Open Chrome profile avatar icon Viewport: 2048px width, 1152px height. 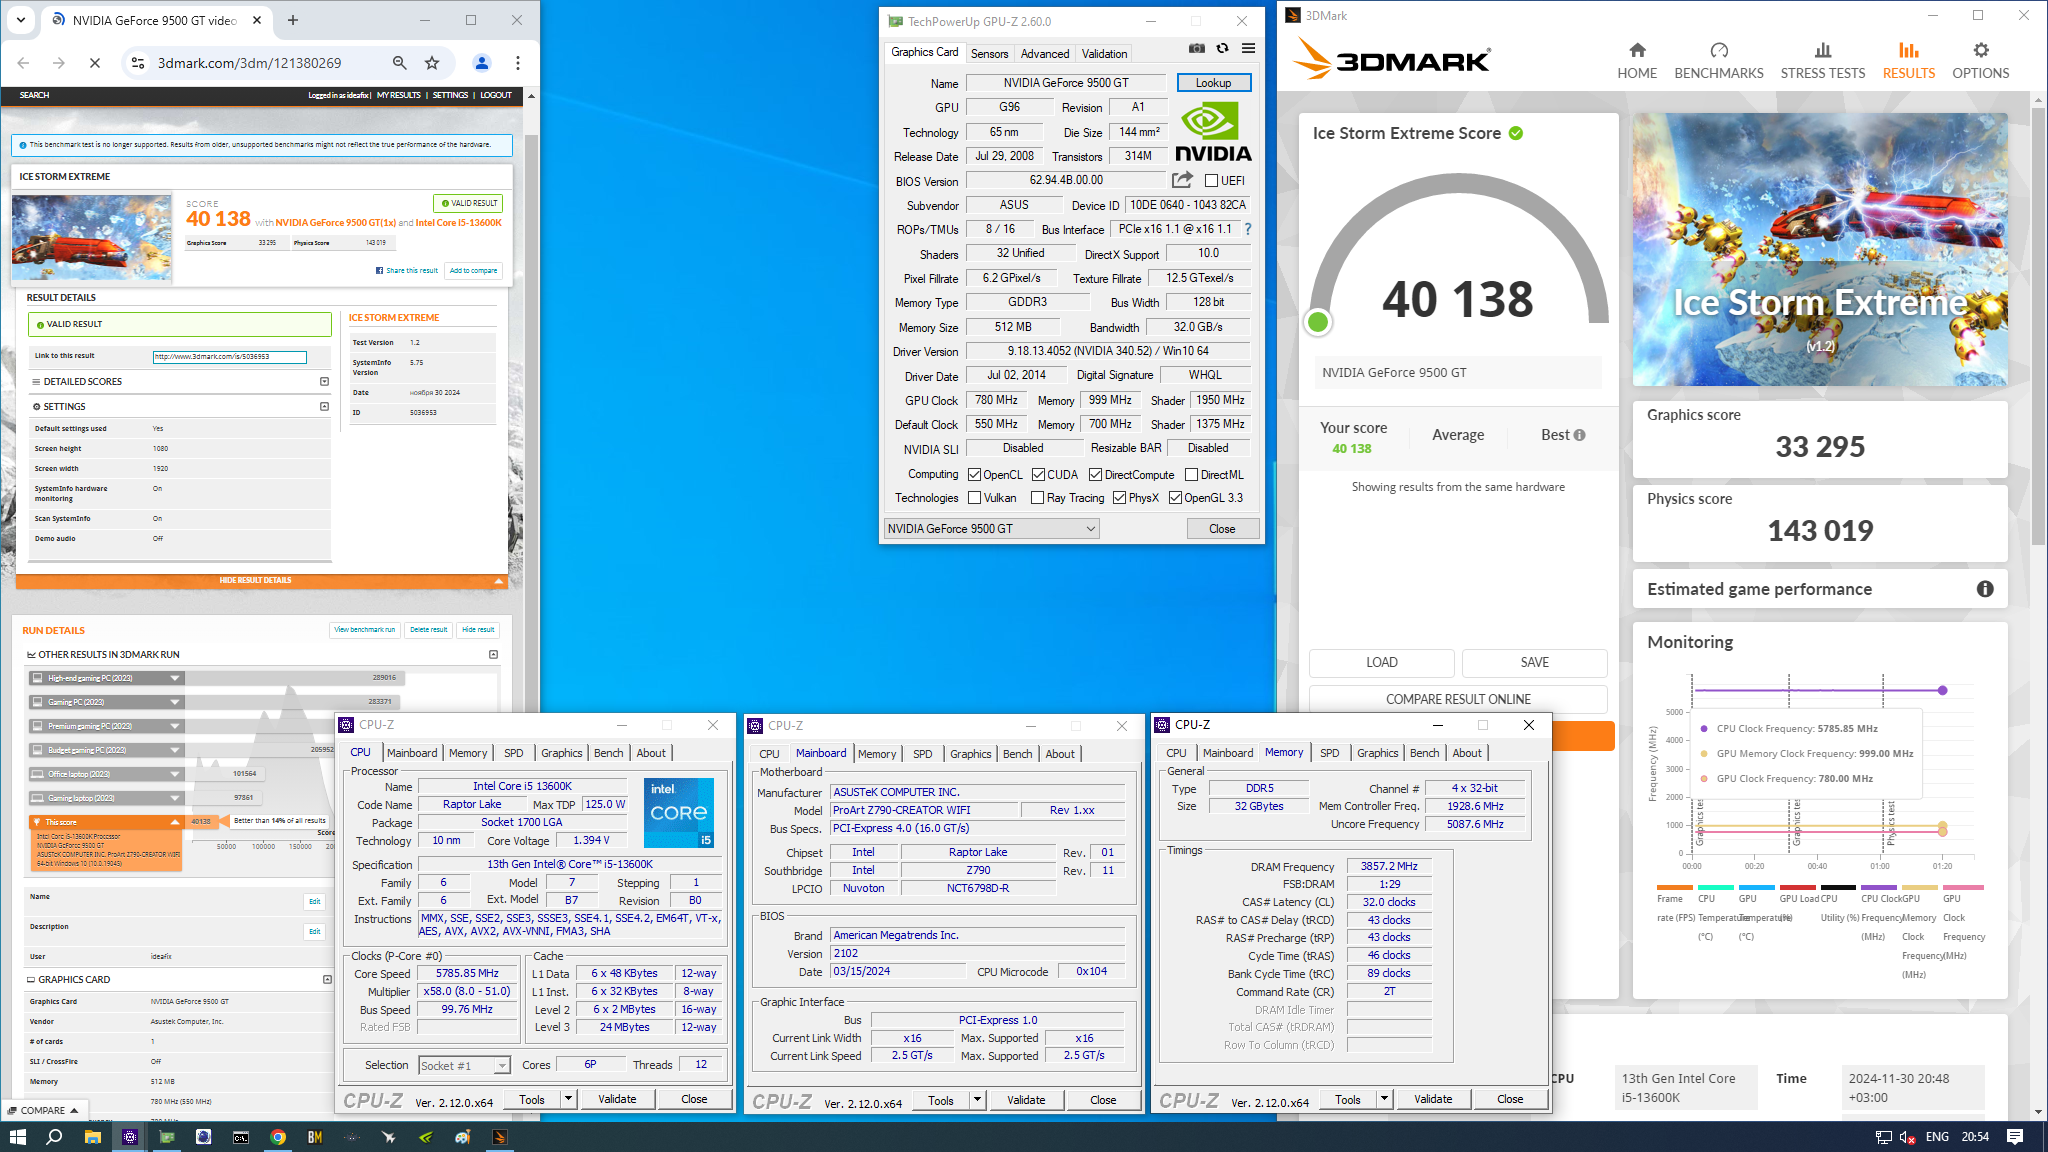tap(482, 63)
